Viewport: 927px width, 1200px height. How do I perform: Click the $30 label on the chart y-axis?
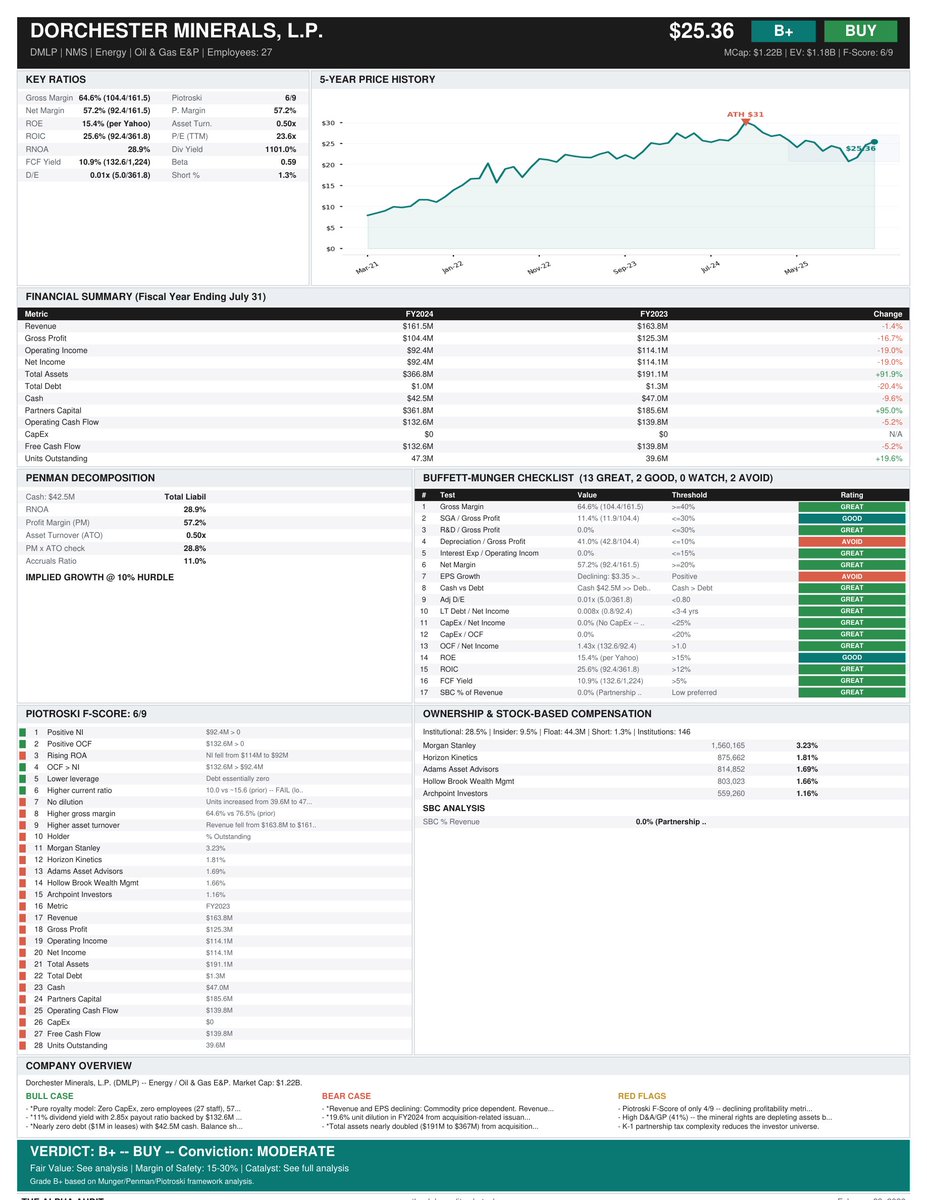coord(328,123)
